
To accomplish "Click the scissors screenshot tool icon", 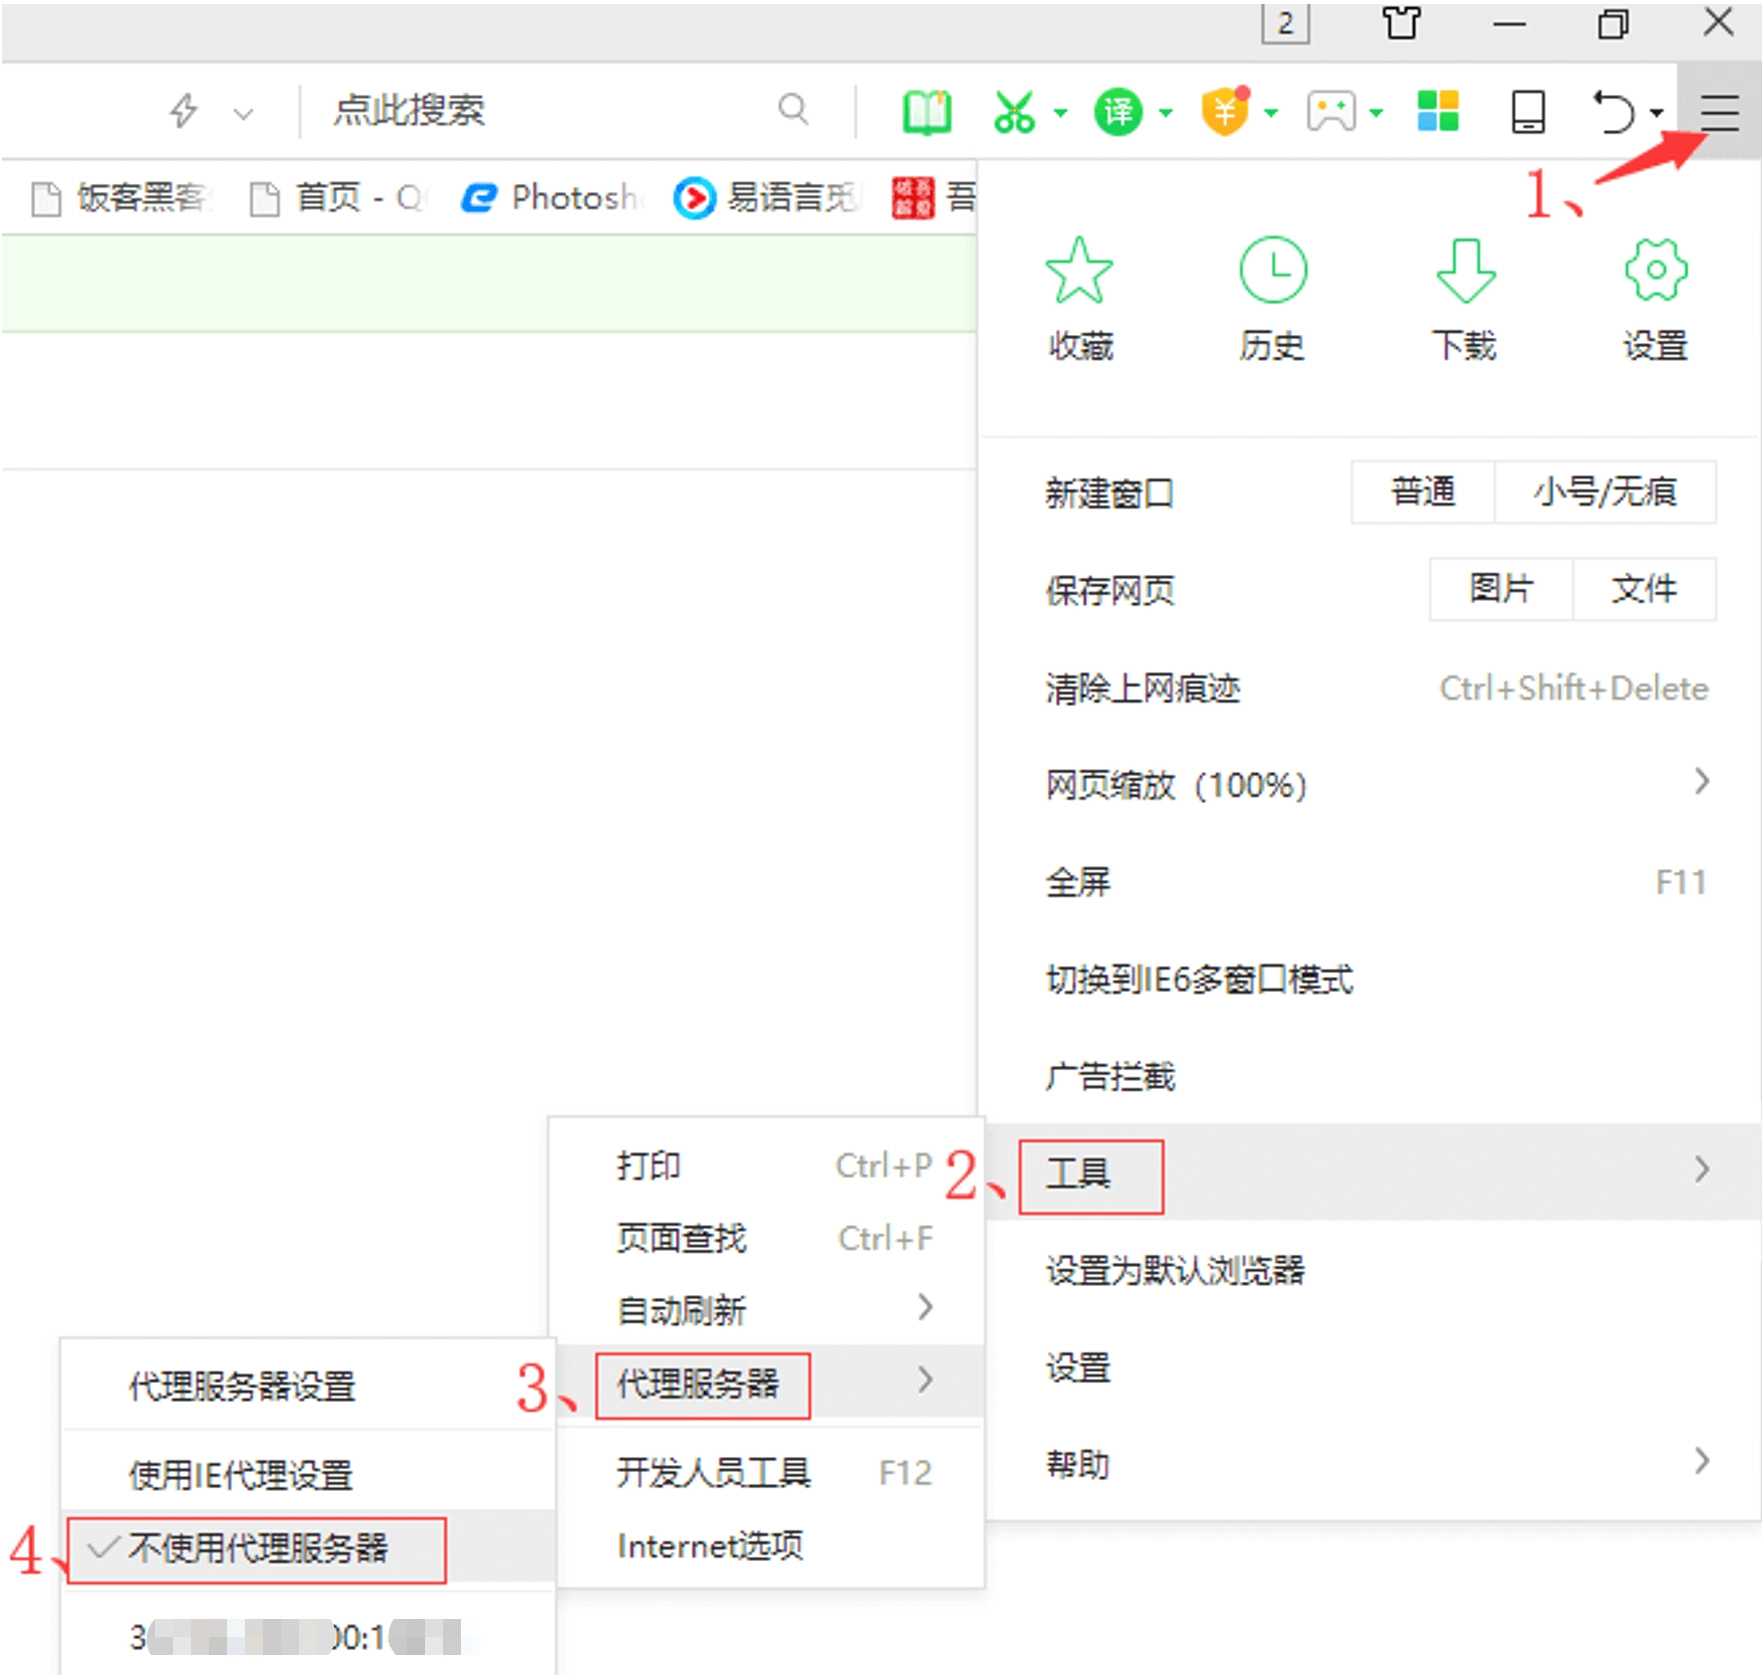I will pos(1014,112).
